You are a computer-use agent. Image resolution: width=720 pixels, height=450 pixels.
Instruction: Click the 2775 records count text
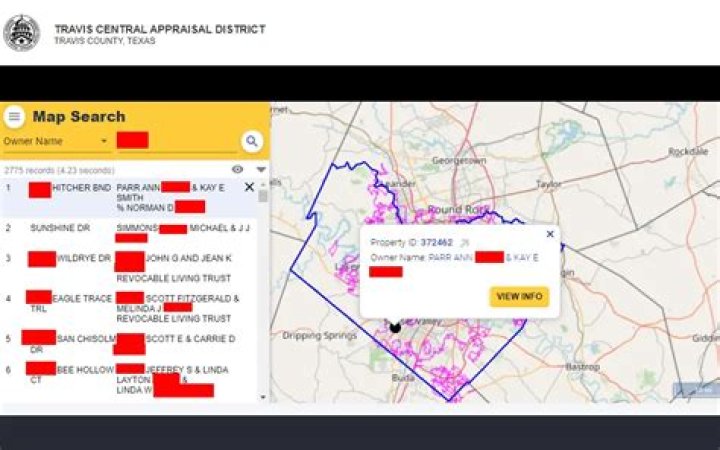59,170
